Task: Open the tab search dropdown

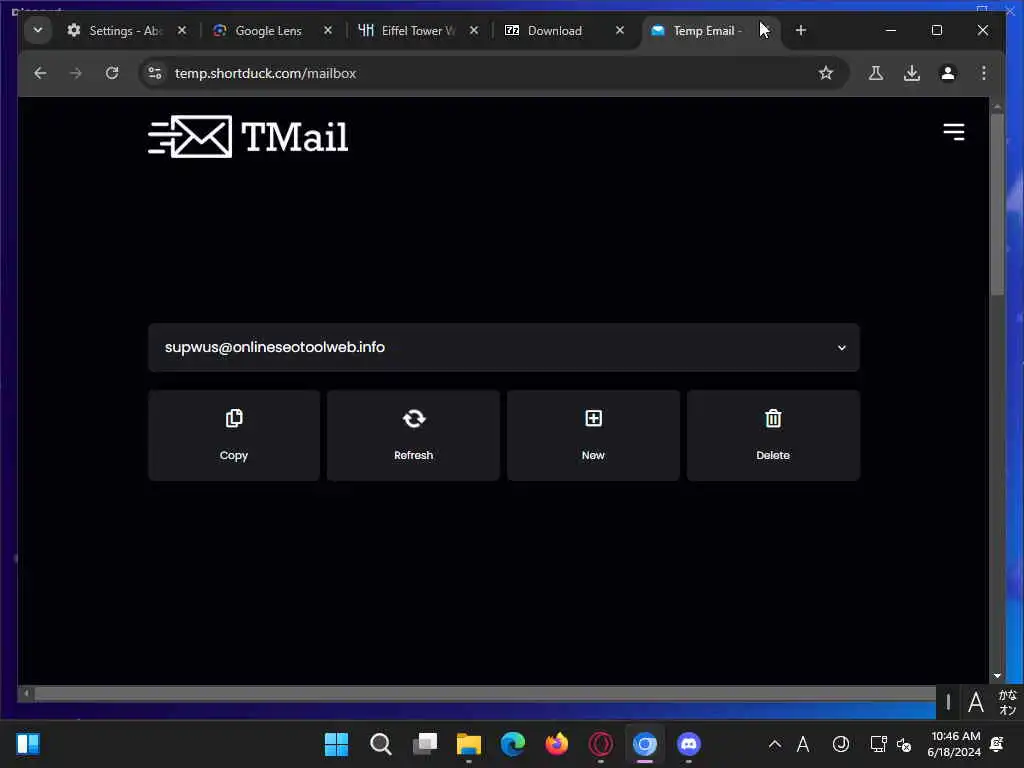Action: coord(38,30)
